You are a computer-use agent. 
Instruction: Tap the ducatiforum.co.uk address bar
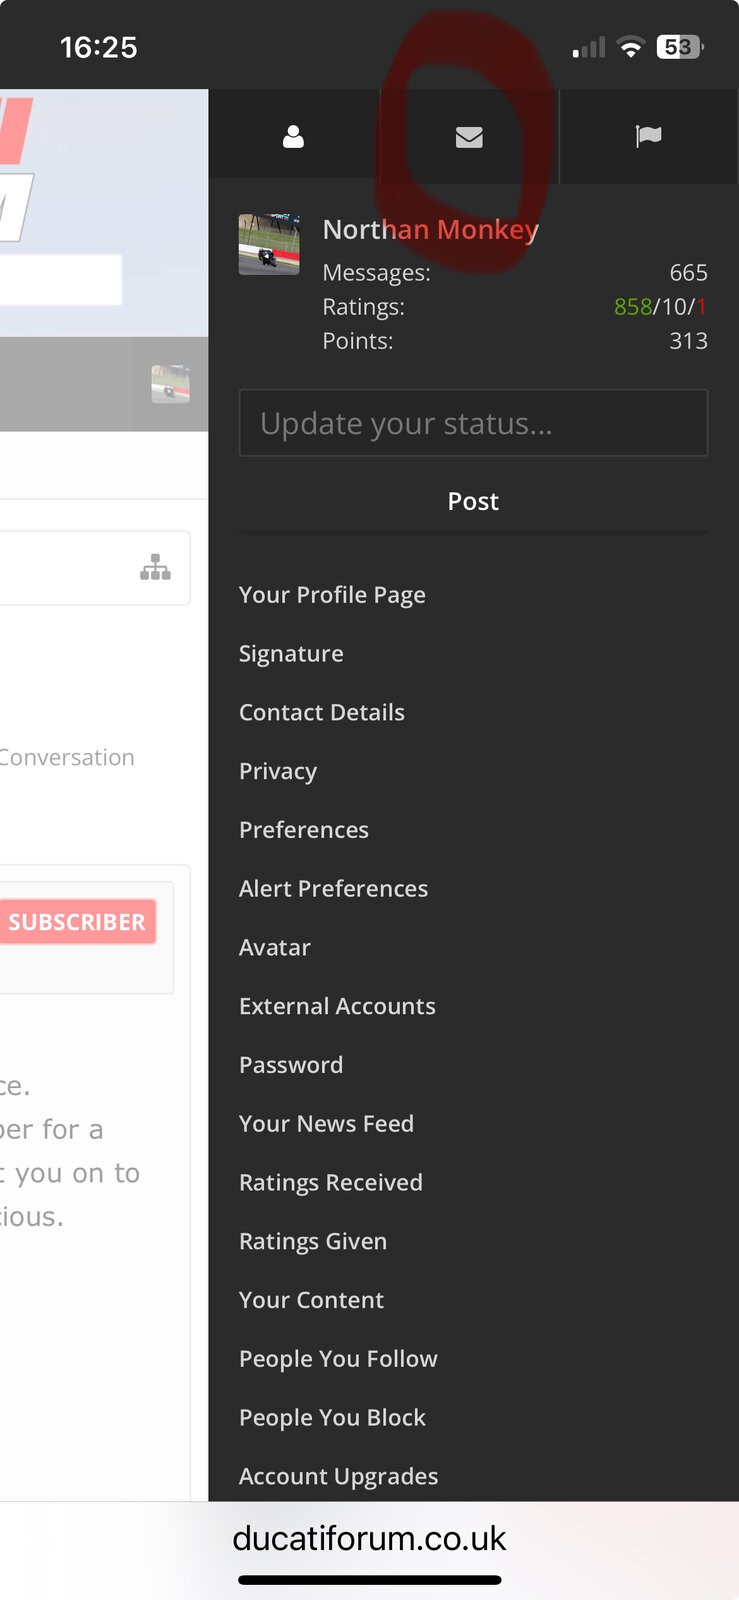[369, 1538]
